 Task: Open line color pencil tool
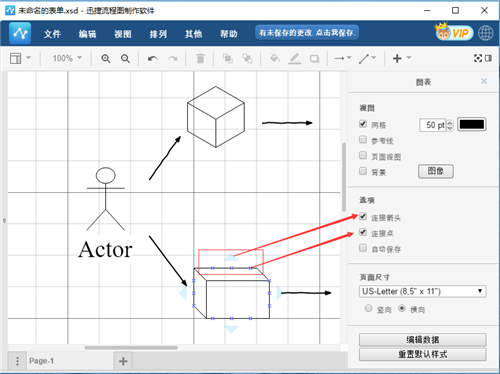coord(294,59)
